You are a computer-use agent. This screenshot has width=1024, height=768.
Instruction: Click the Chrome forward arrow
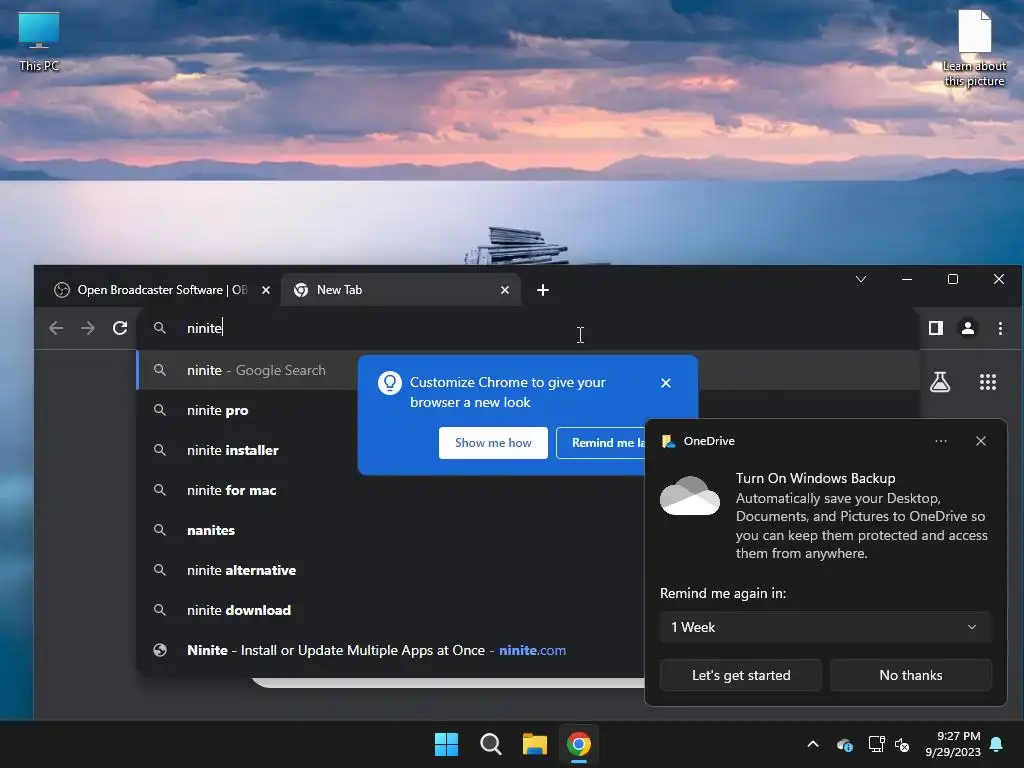tap(88, 328)
